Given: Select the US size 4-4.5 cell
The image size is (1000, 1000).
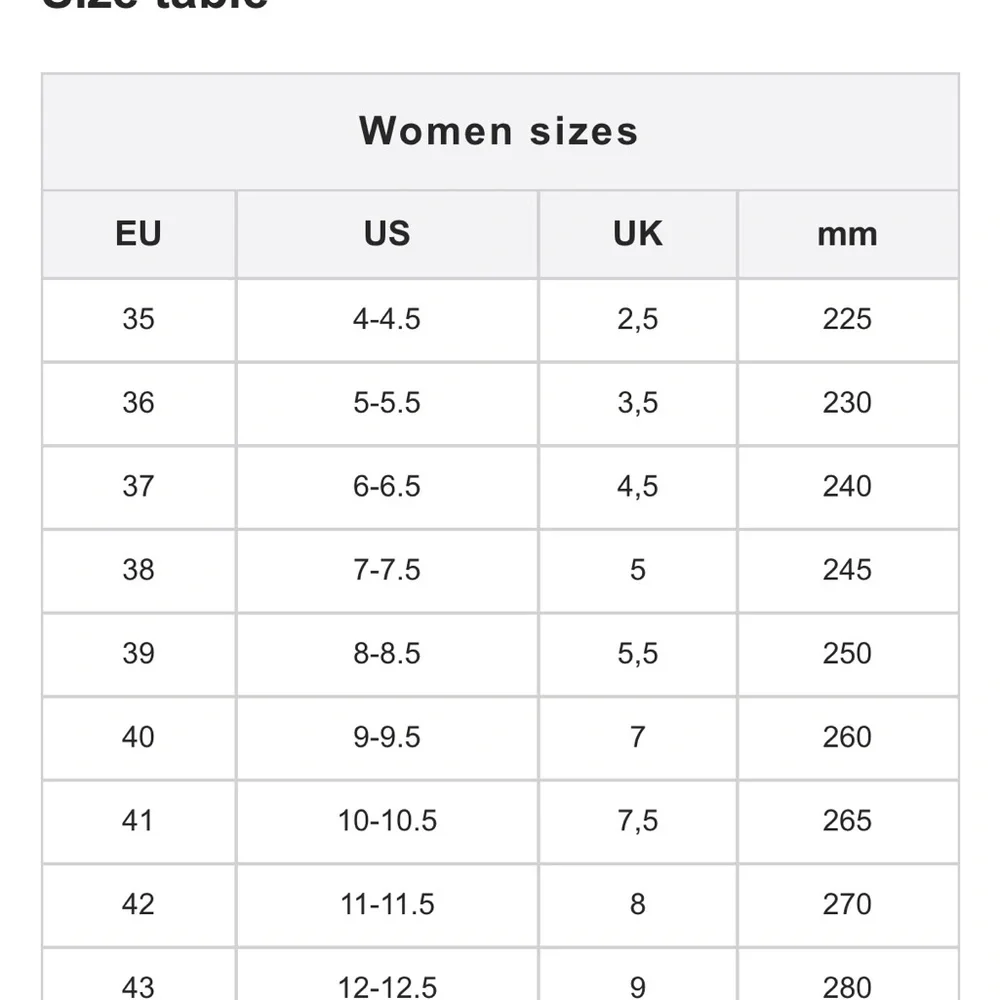Looking at the screenshot, I should click(387, 319).
